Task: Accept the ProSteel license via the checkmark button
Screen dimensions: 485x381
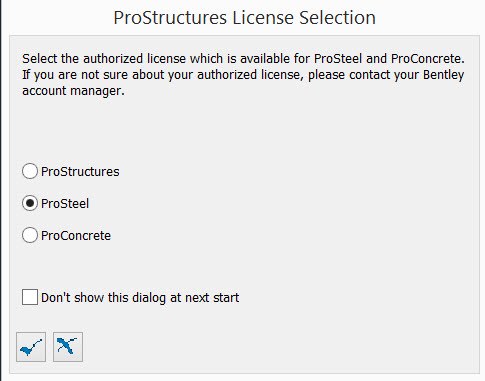Action: [x=31, y=347]
